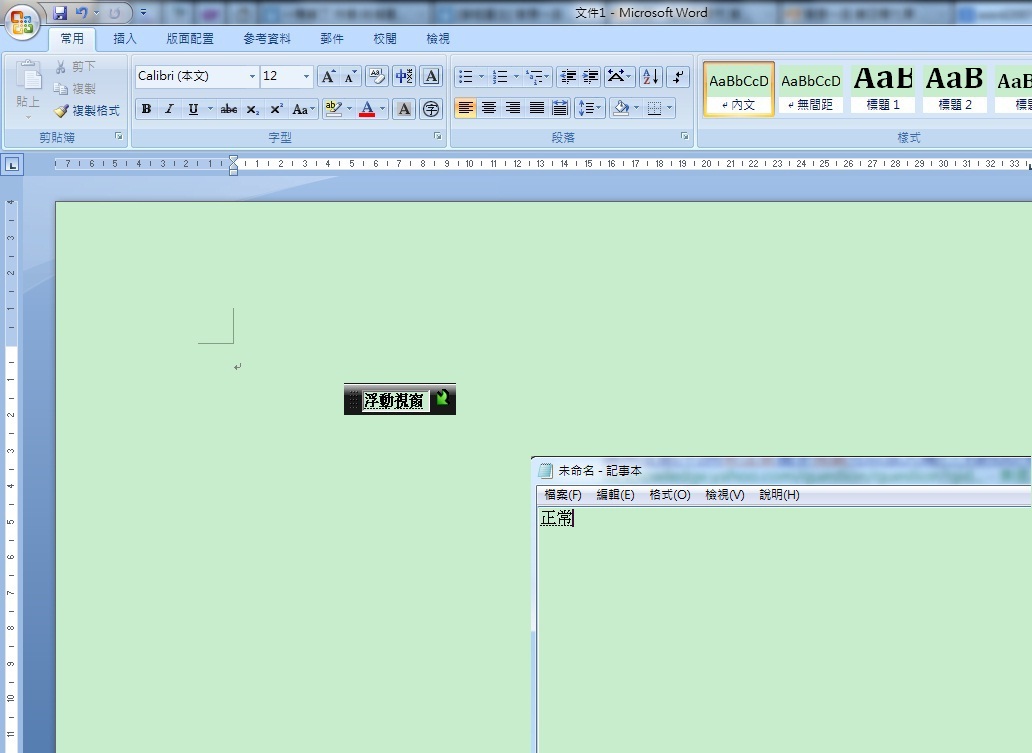Toggle Bold formatting

tap(146, 109)
